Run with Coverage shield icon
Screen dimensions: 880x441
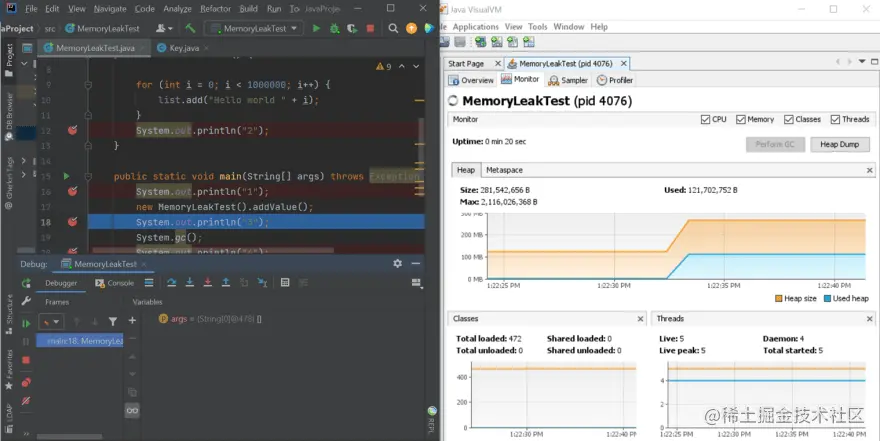pyautogui.click(x=352, y=28)
